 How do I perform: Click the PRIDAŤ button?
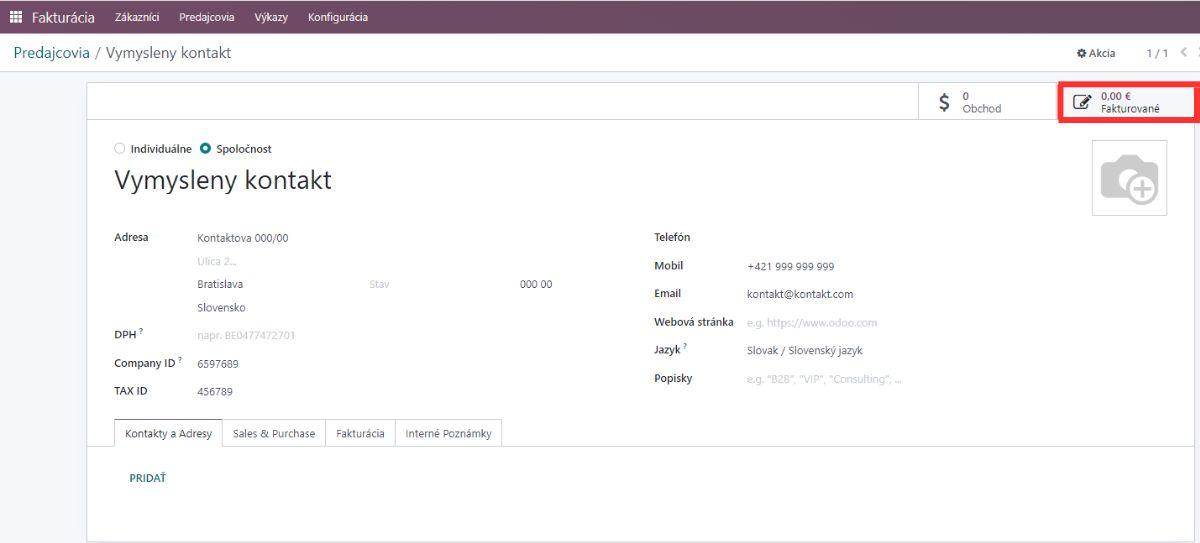148,478
